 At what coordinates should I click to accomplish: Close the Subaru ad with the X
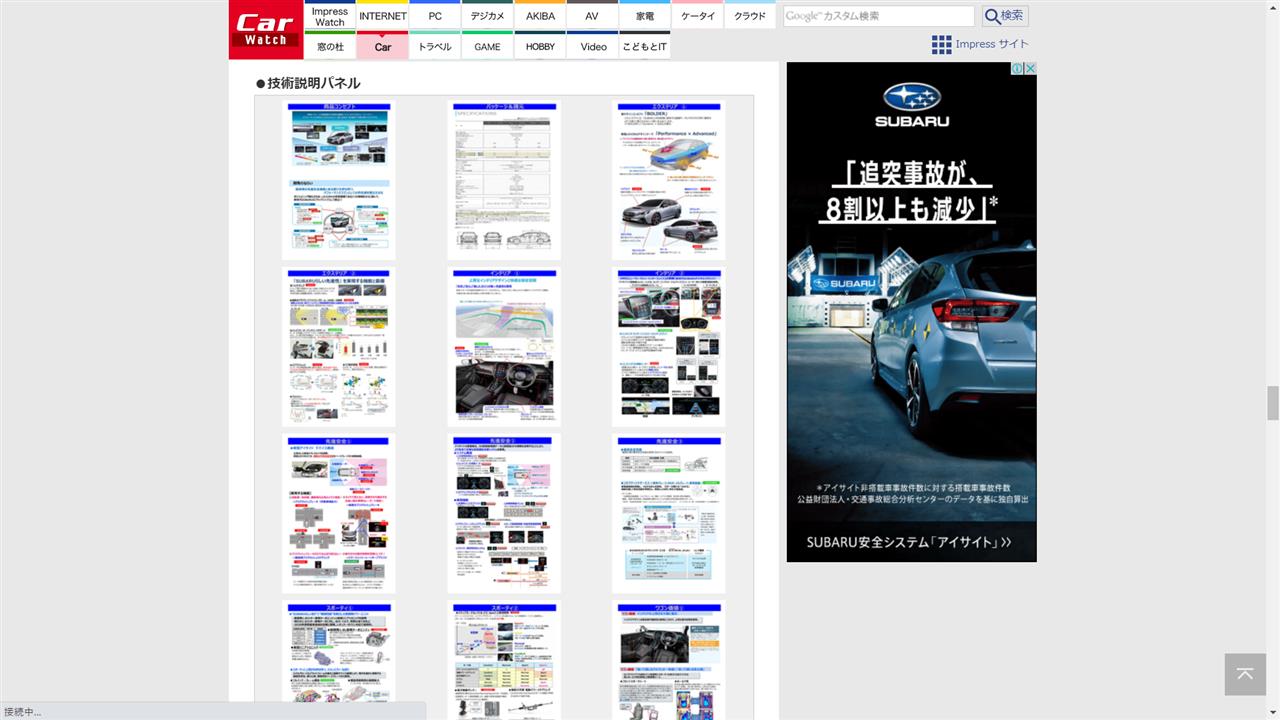pos(1030,69)
